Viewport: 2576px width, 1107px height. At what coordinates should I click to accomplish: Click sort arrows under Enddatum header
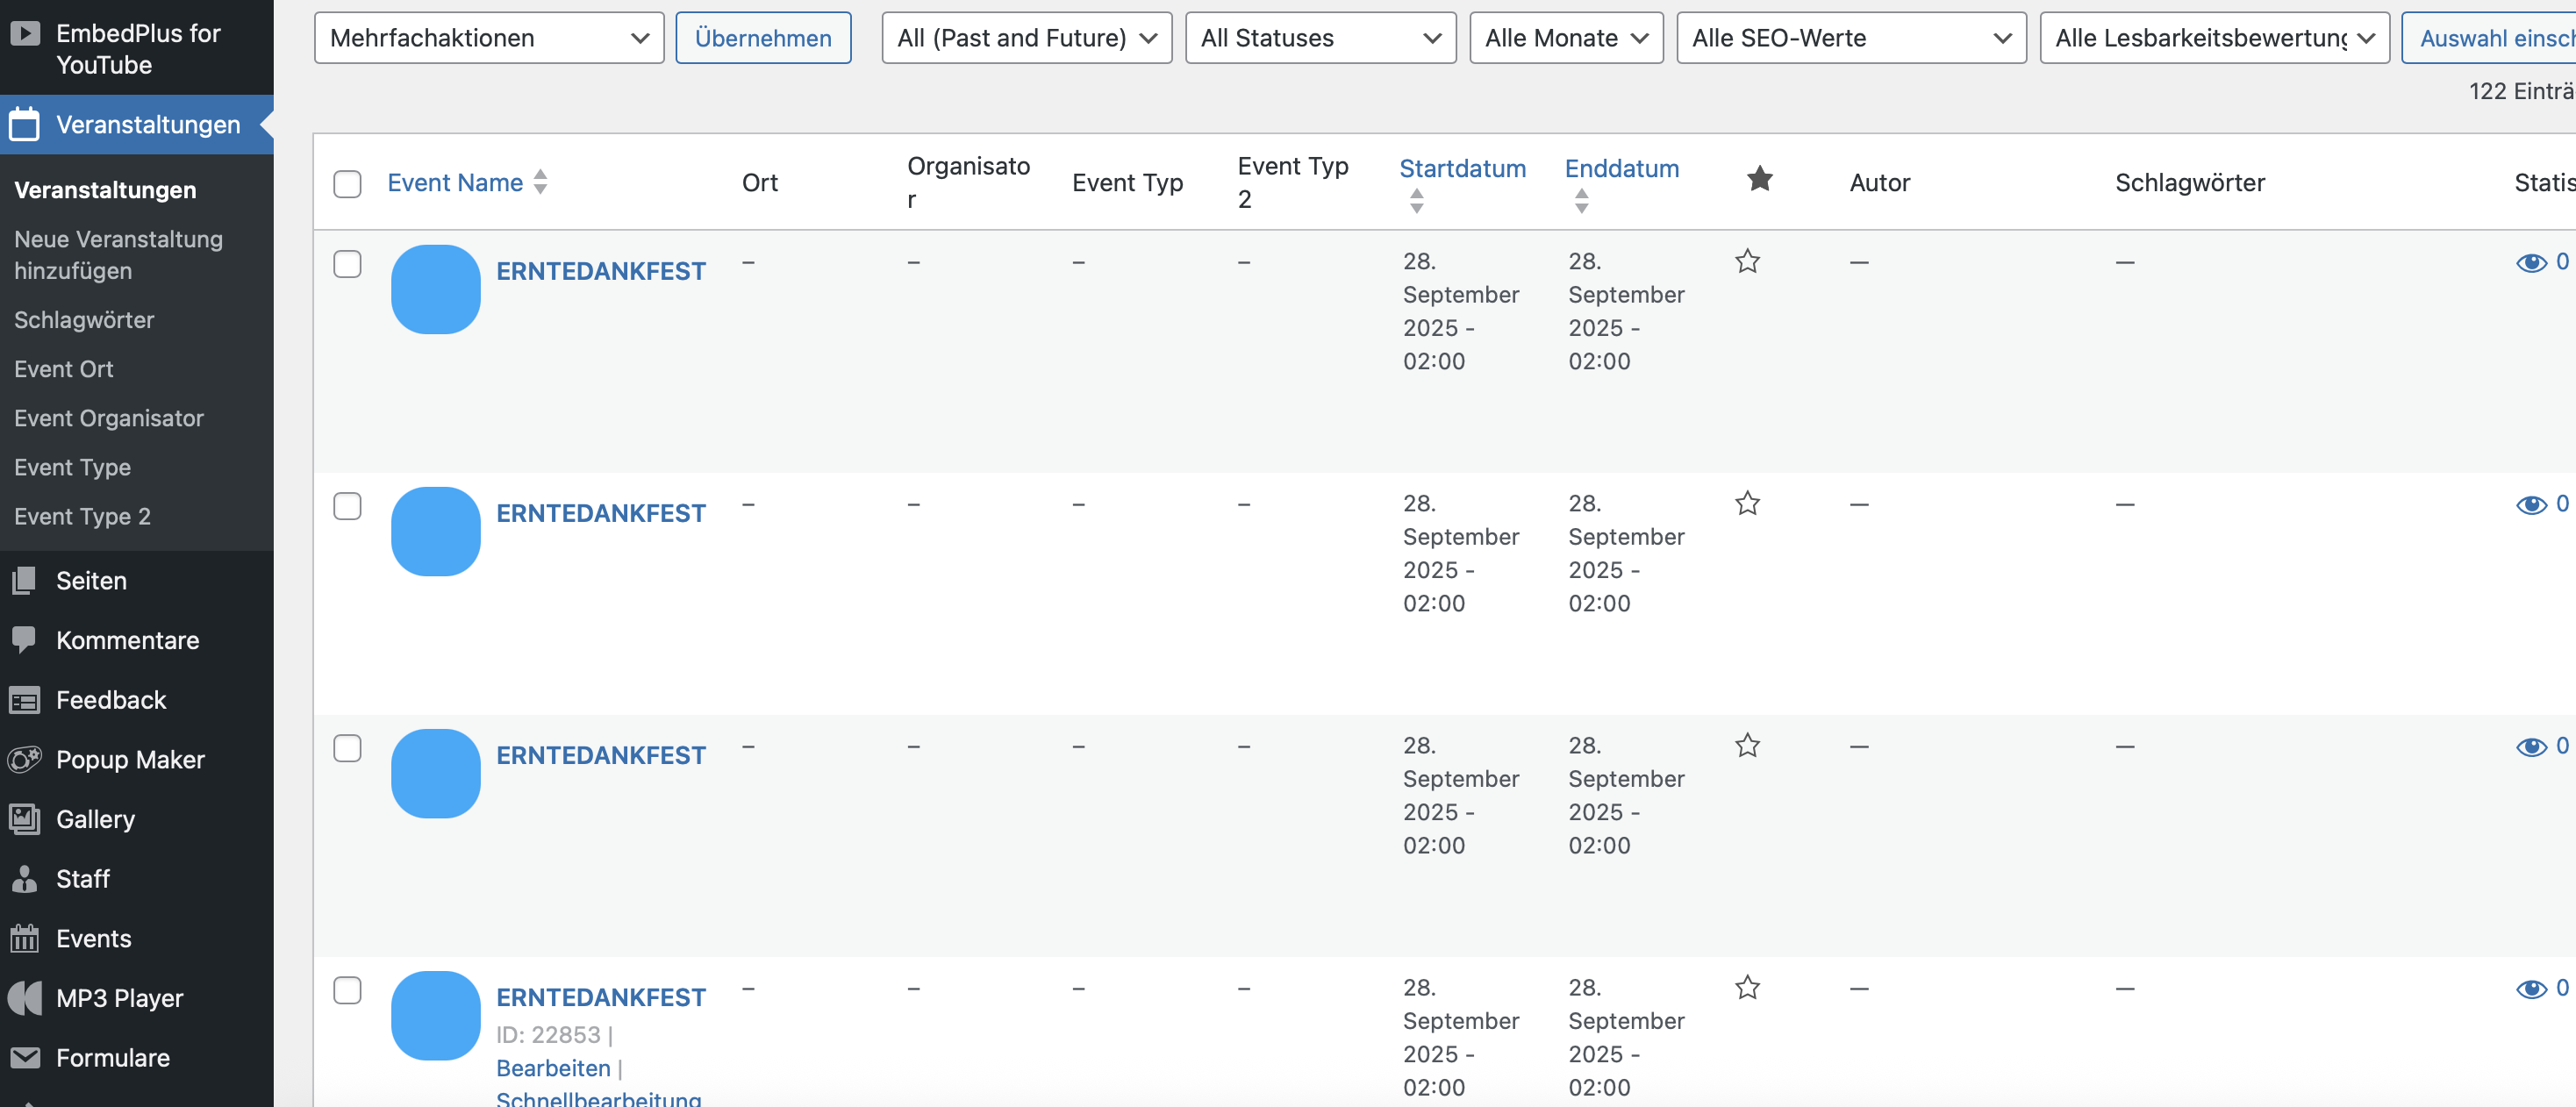pos(1581,201)
